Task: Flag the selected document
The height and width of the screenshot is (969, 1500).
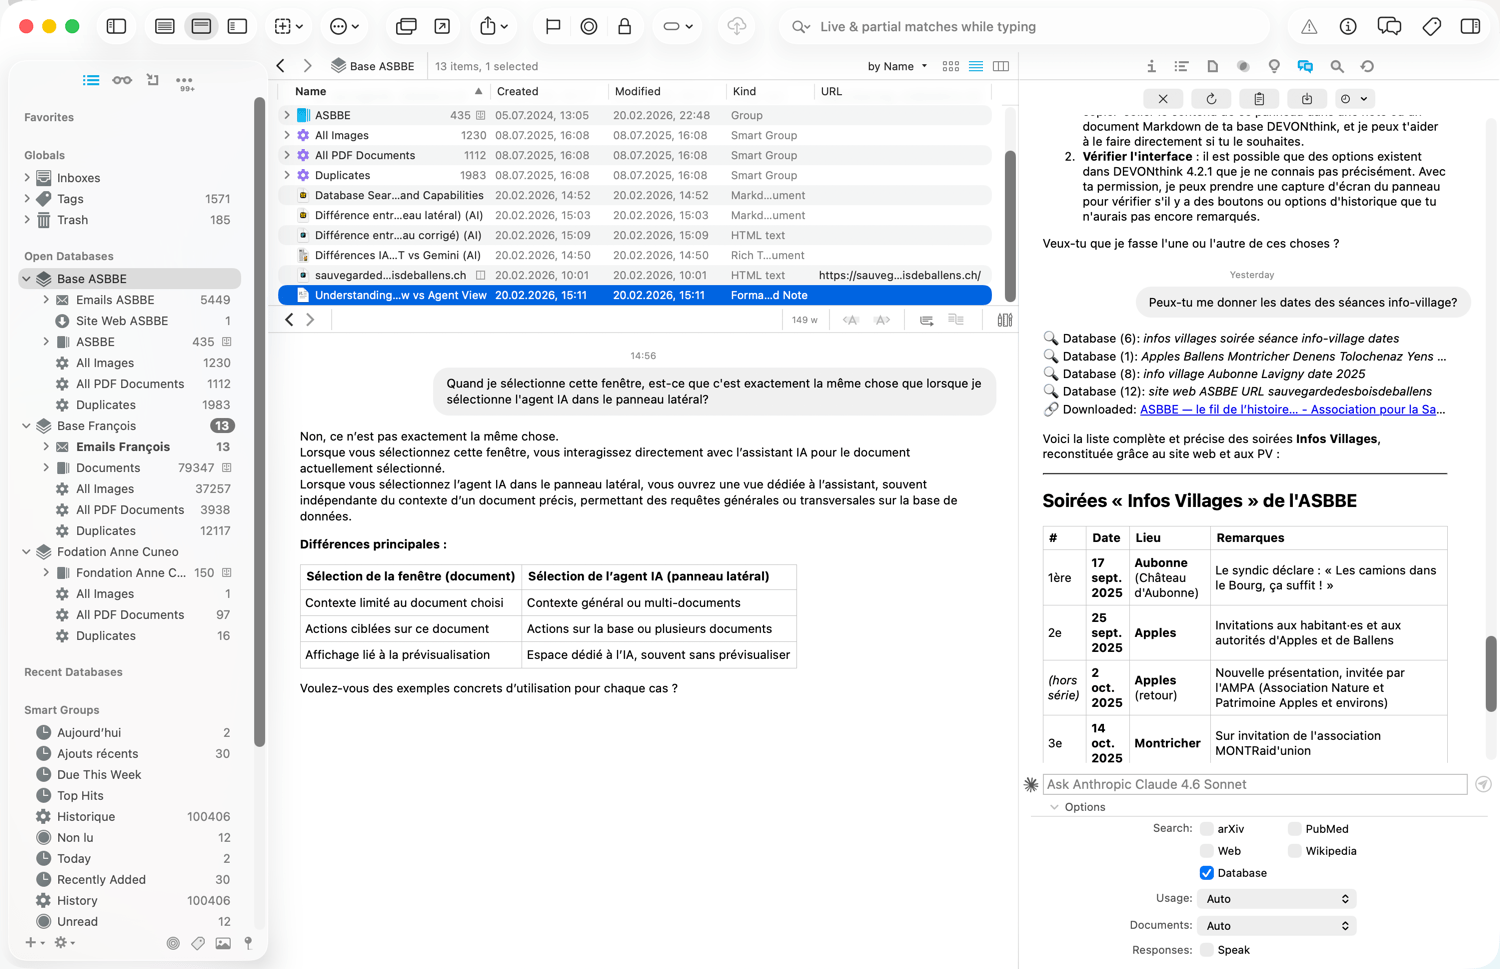Action: (552, 26)
